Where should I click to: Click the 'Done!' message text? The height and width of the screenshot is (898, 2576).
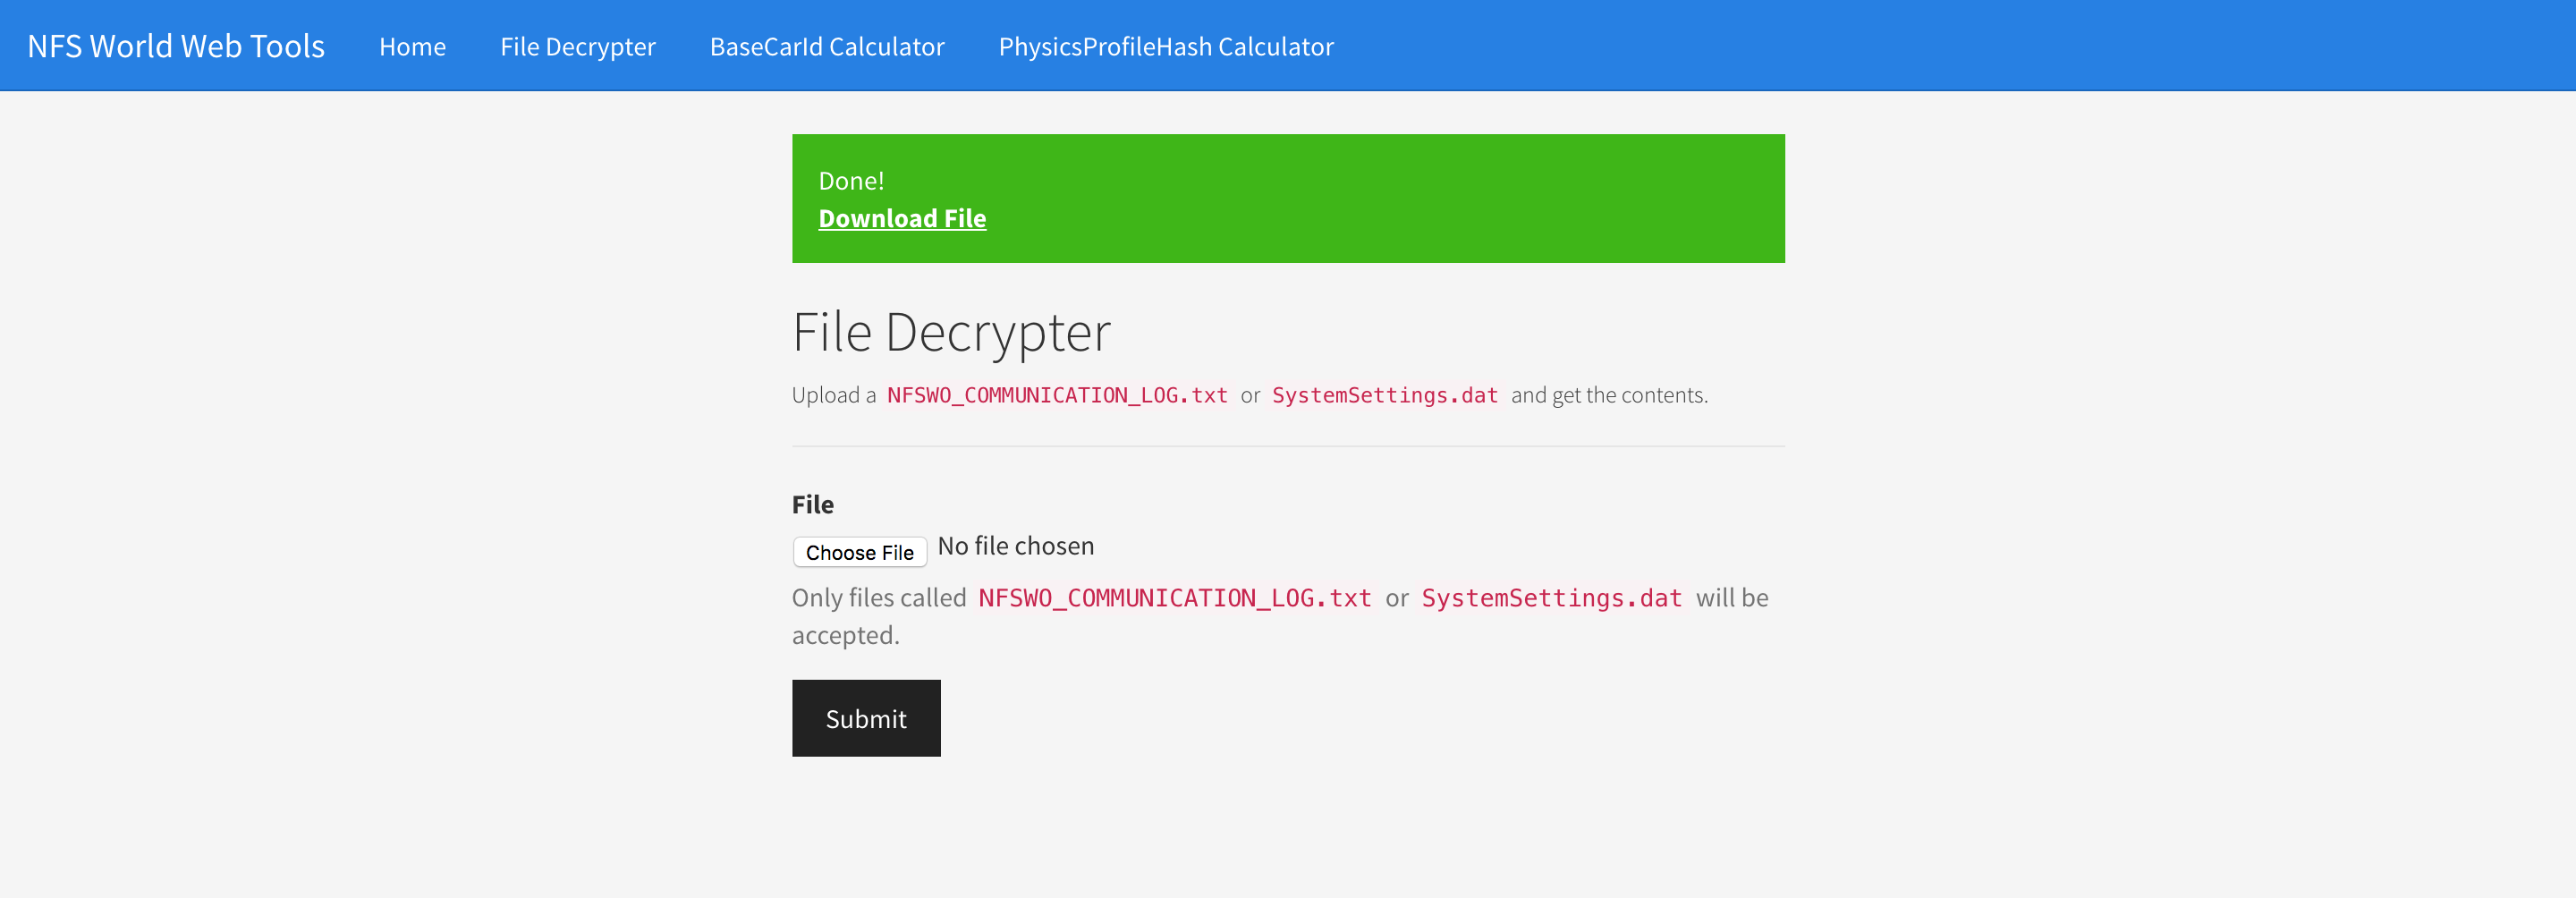[x=851, y=180]
